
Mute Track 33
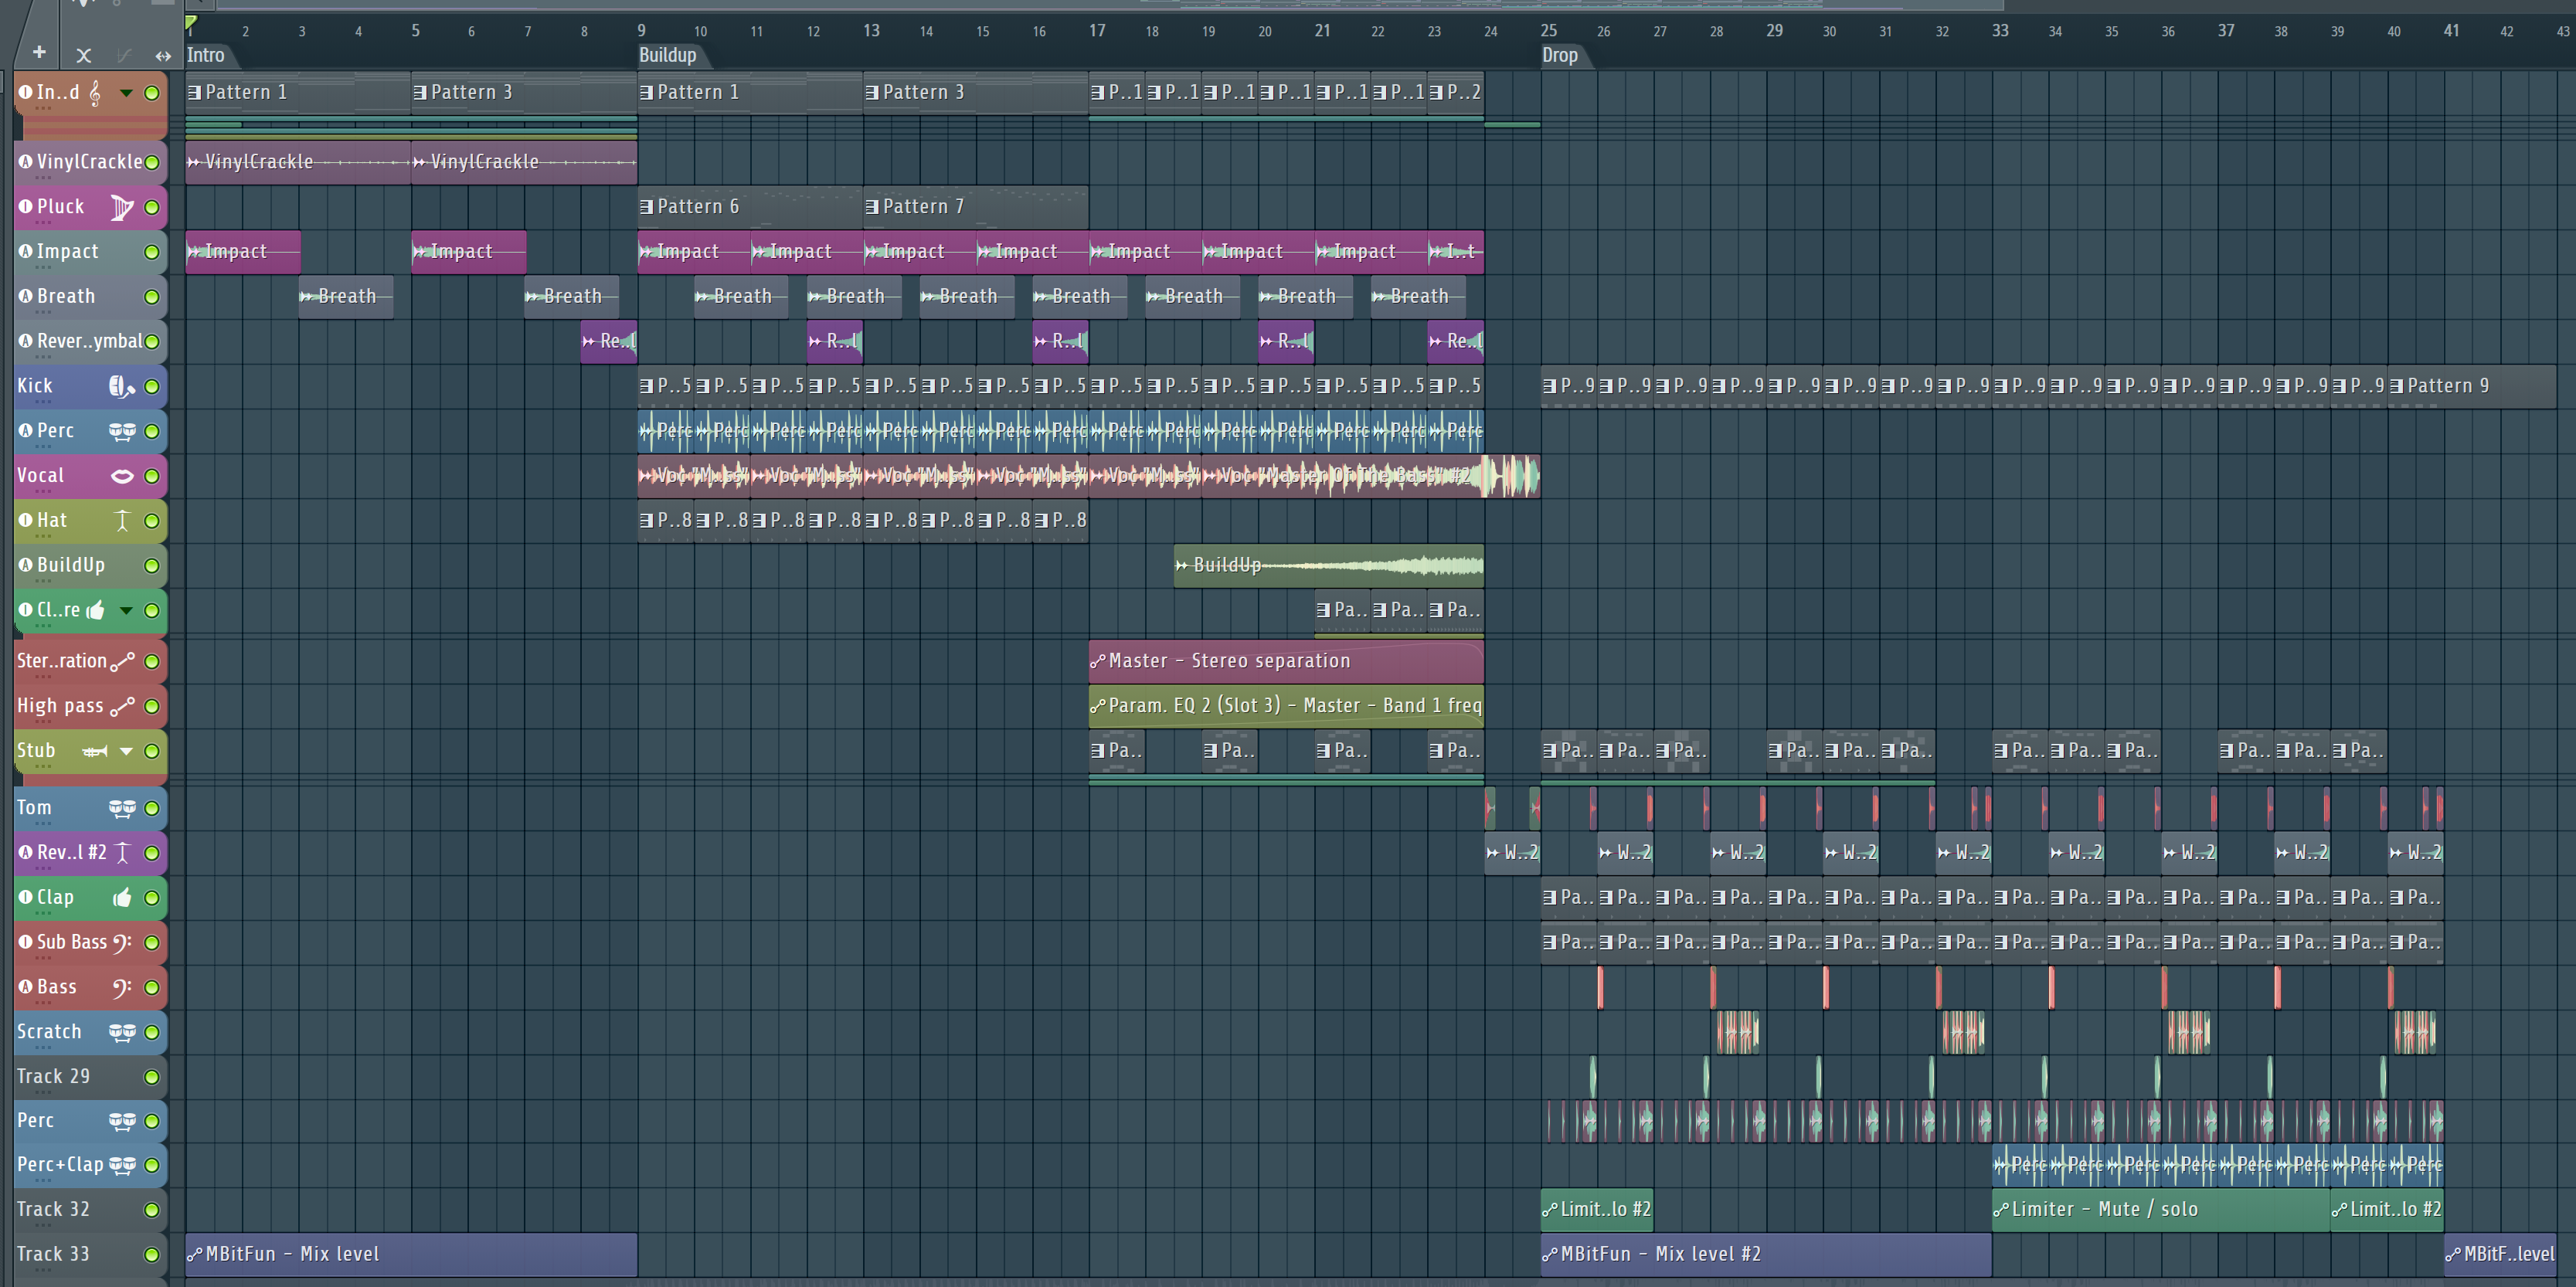coord(152,1255)
